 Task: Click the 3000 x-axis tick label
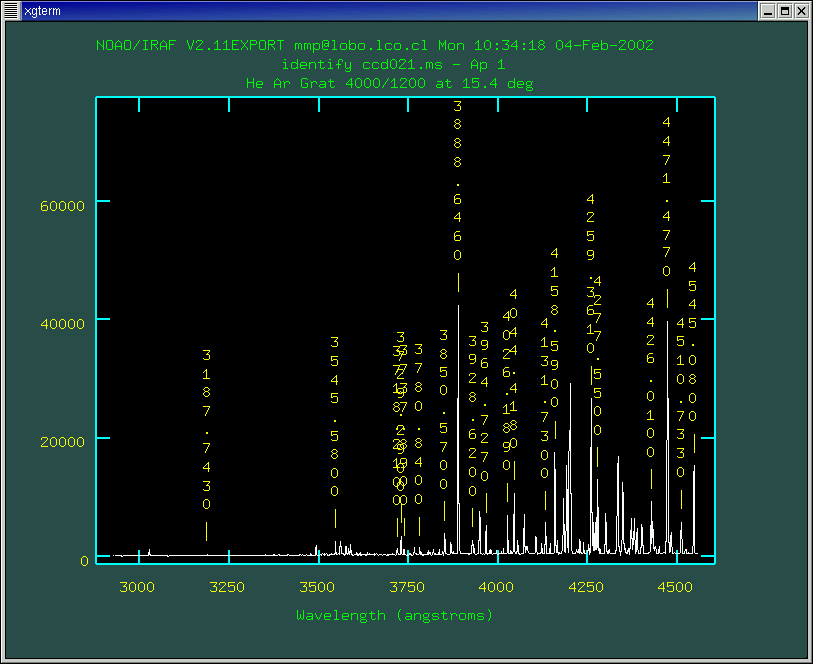(137, 587)
